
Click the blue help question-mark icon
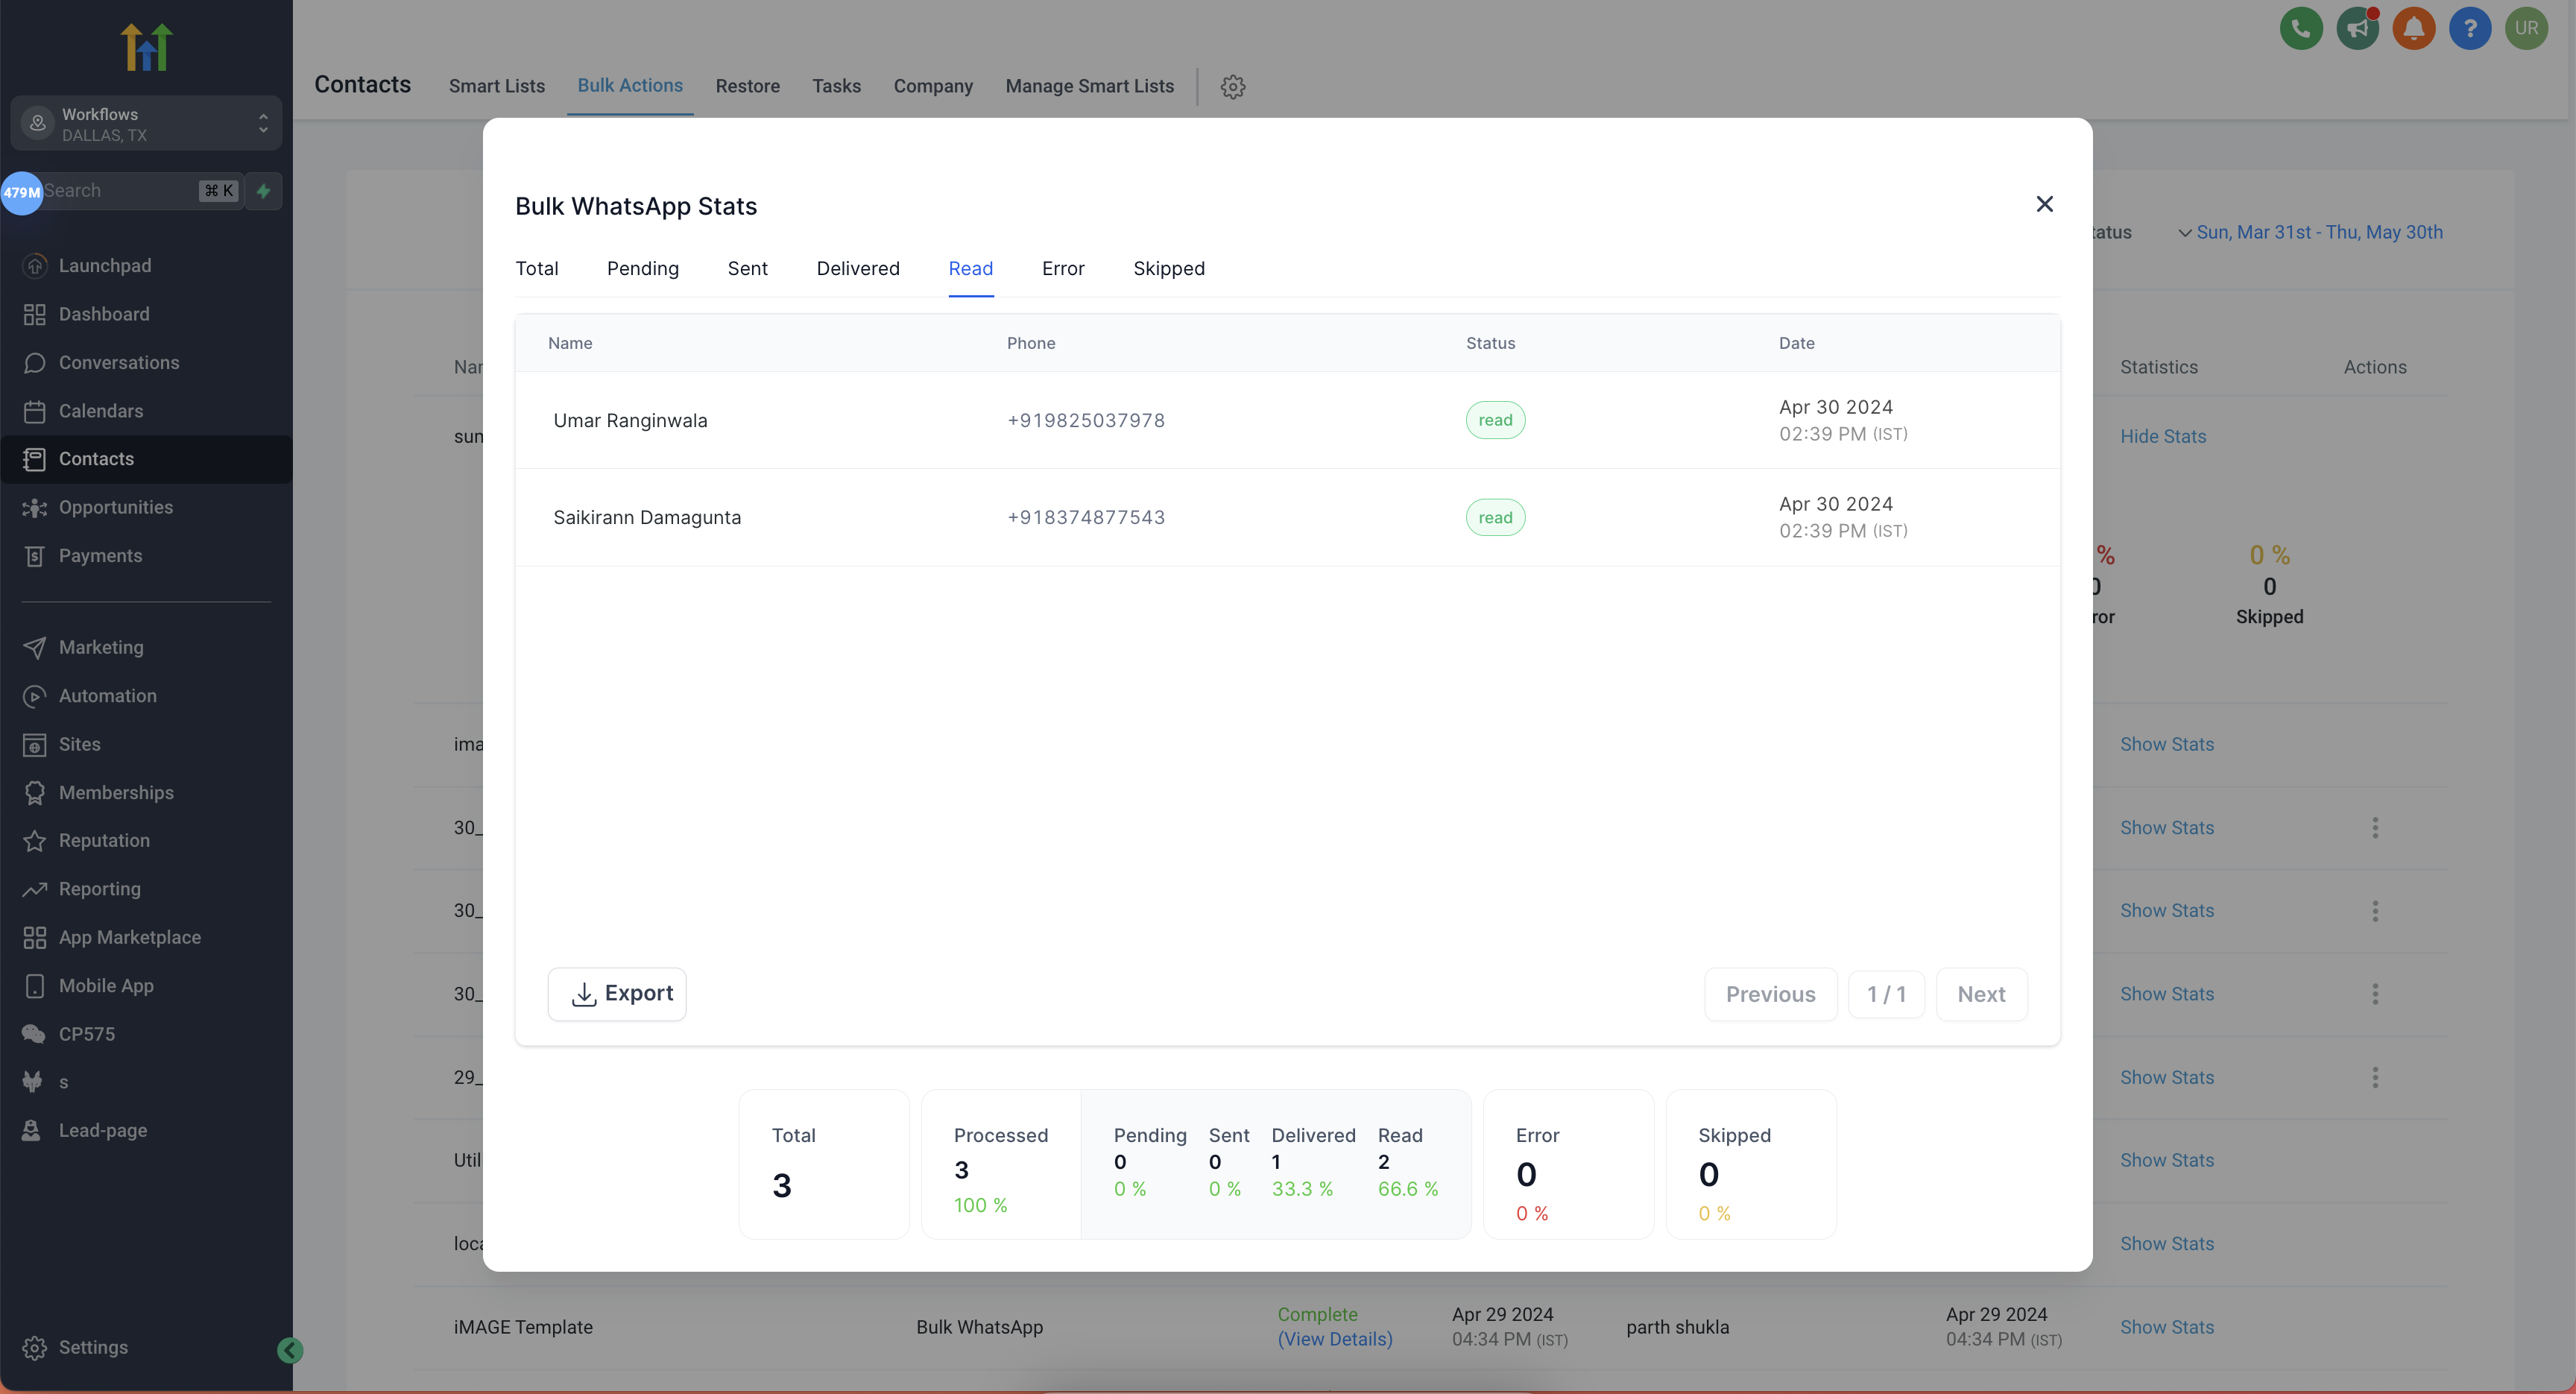[2469, 28]
